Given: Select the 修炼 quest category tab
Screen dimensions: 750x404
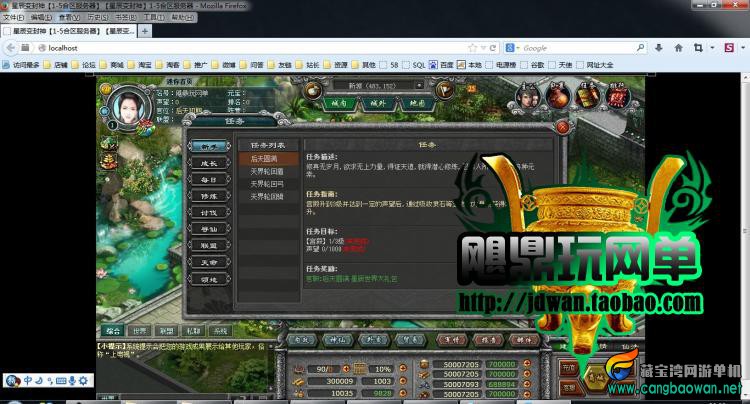Looking at the screenshot, I should click(x=210, y=197).
